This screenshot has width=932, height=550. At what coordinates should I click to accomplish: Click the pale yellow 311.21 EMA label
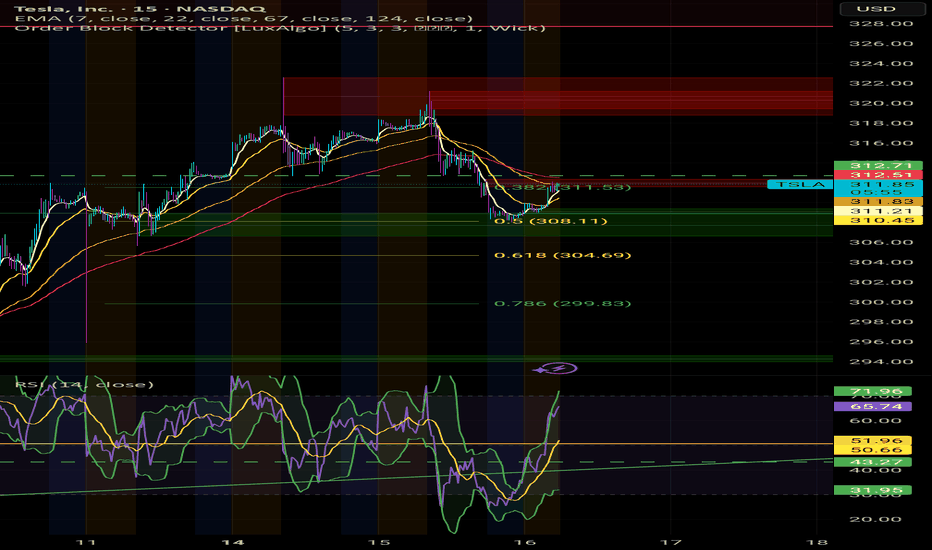click(879, 211)
